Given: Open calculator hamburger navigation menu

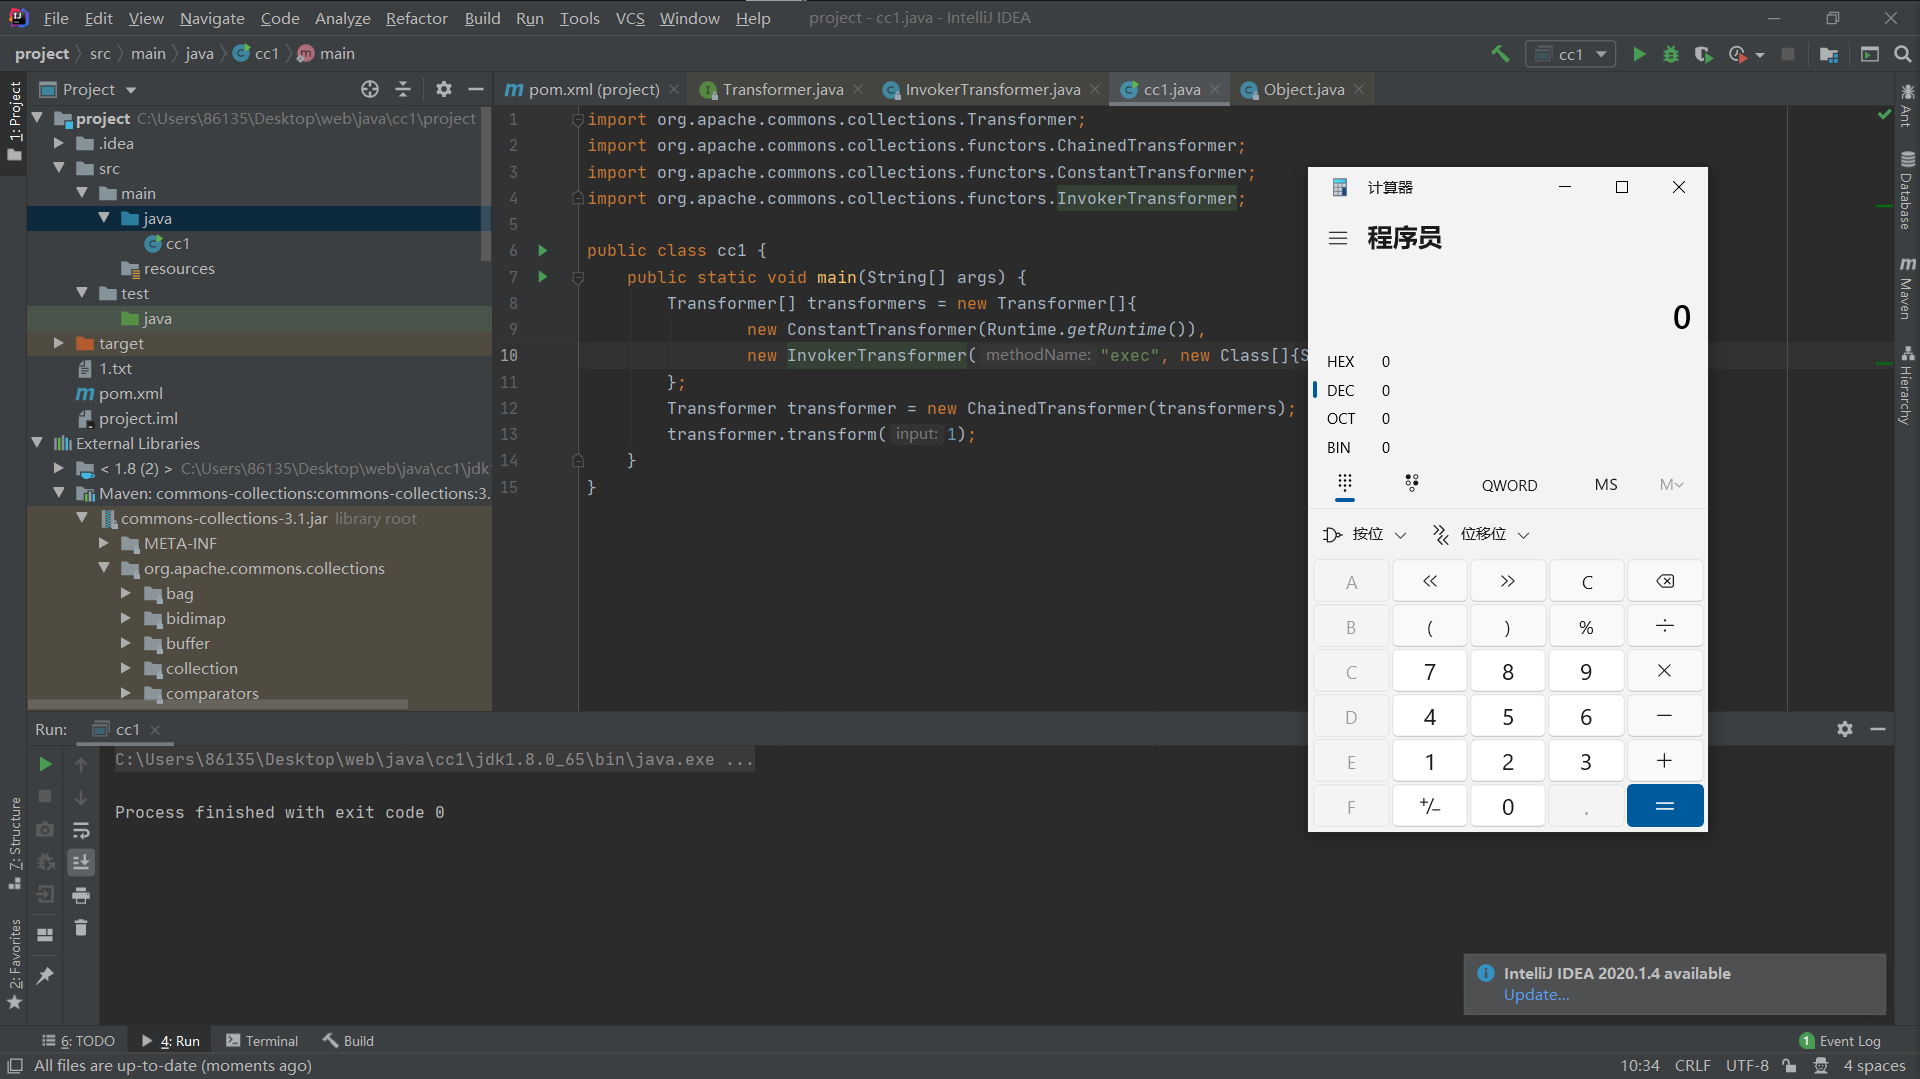Looking at the screenshot, I should point(1338,238).
